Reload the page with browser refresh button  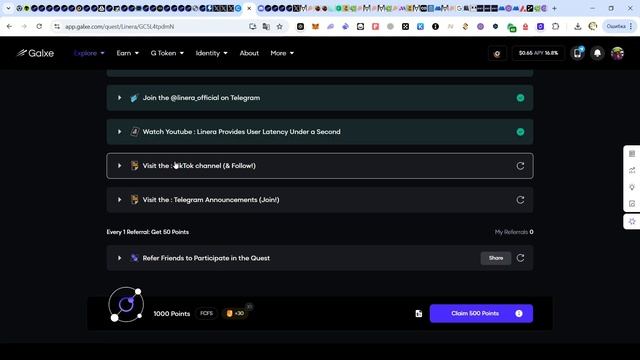click(39, 27)
